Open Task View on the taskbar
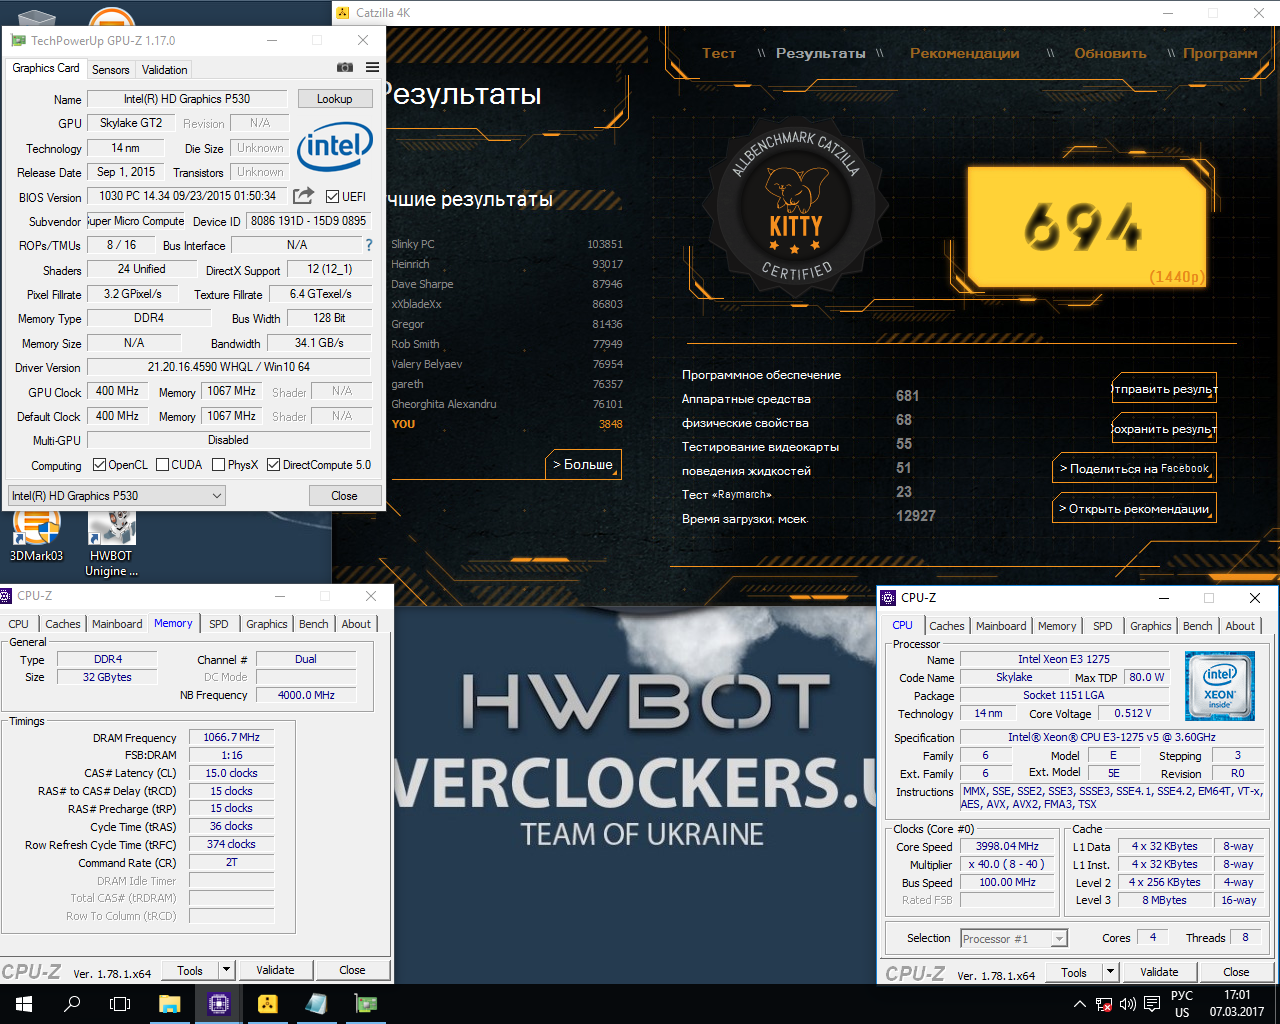Viewport: 1280px width, 1024px height. click(120, 1004)
